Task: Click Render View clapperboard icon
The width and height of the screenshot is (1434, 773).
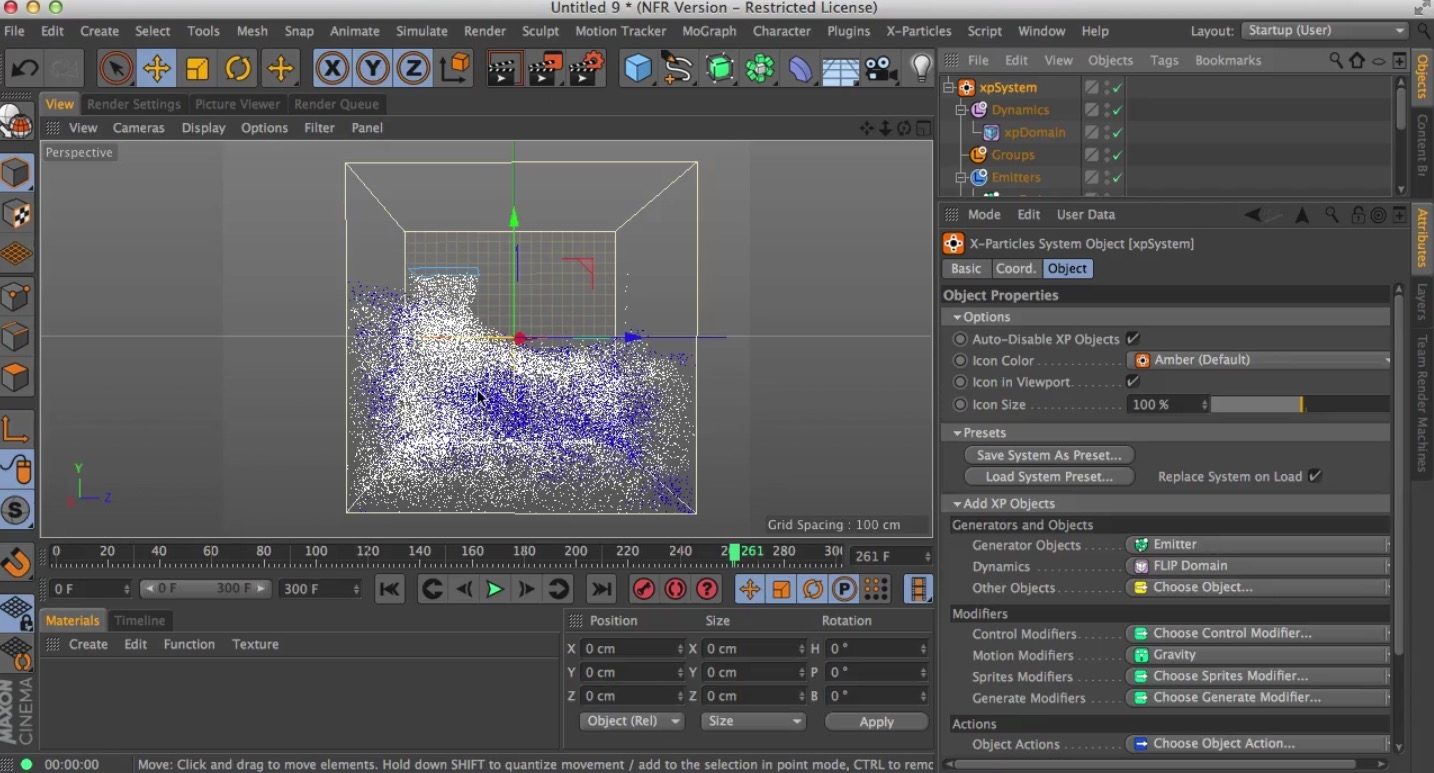Action: (505, 68)
